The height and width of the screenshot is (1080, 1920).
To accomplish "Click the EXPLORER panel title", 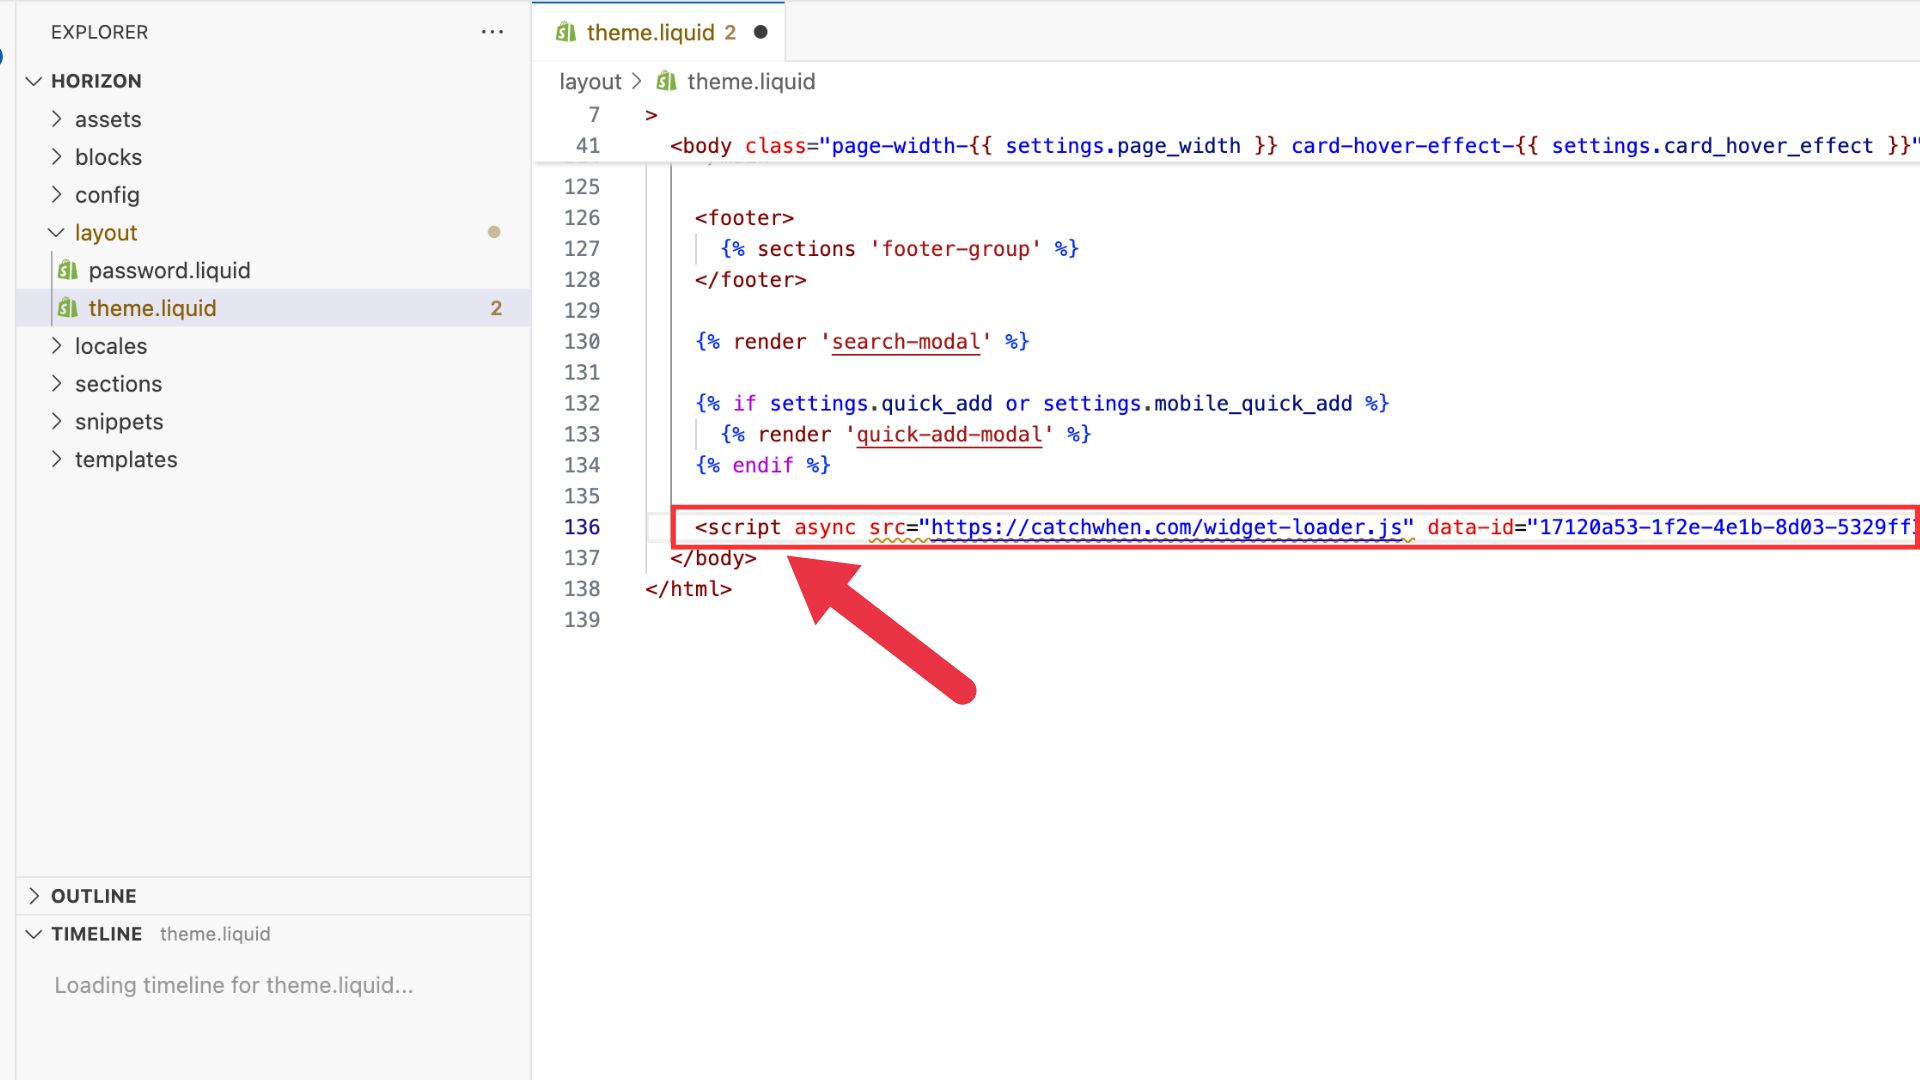I will (x=99, y=32).
